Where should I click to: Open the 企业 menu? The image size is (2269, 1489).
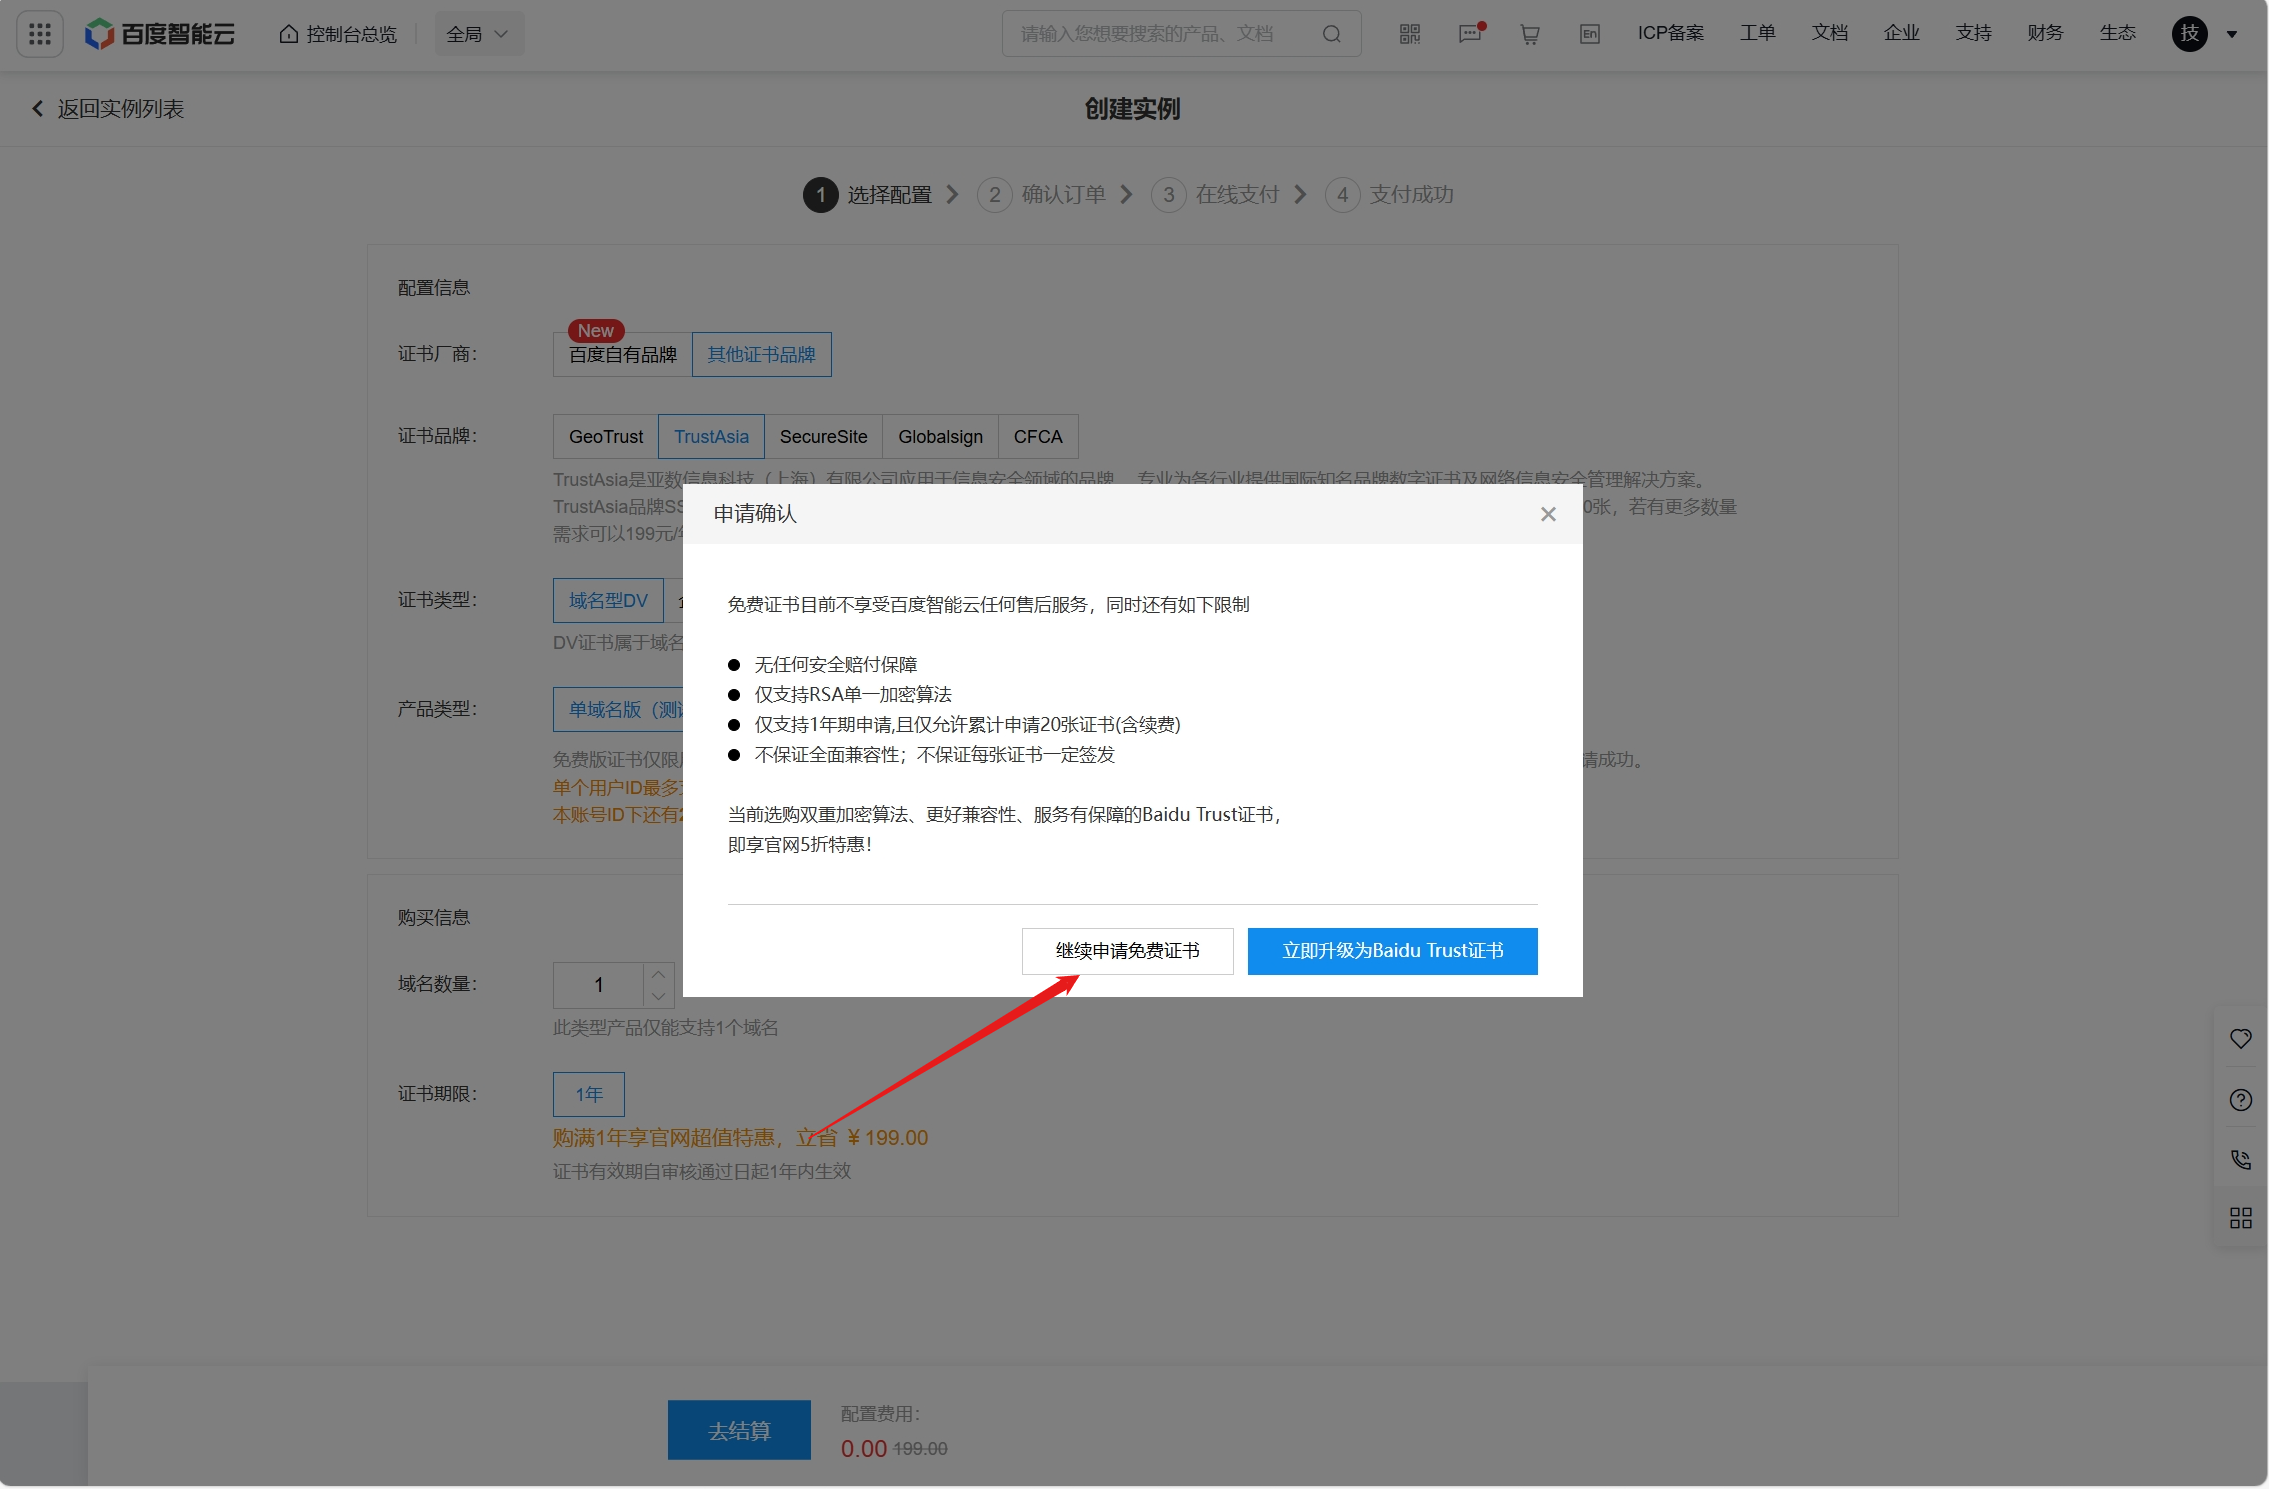(1901, 33)
